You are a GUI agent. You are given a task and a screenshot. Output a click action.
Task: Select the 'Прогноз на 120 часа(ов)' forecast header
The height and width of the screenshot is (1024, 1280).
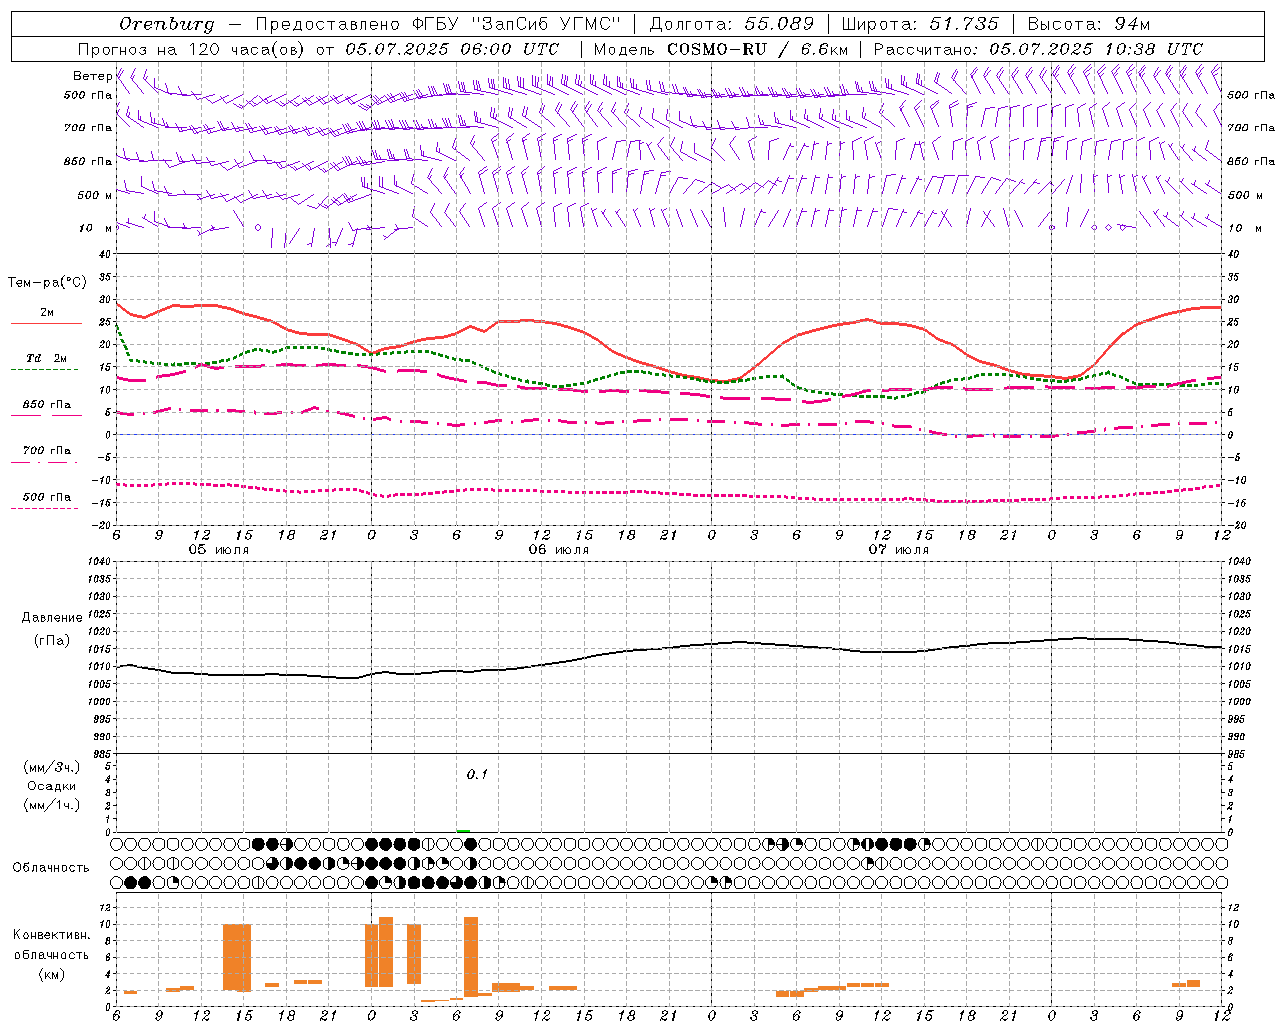pos(192,49)
